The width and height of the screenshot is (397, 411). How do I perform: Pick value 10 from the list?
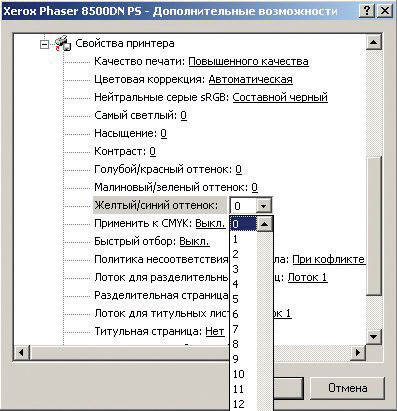(x=244, y=374)
